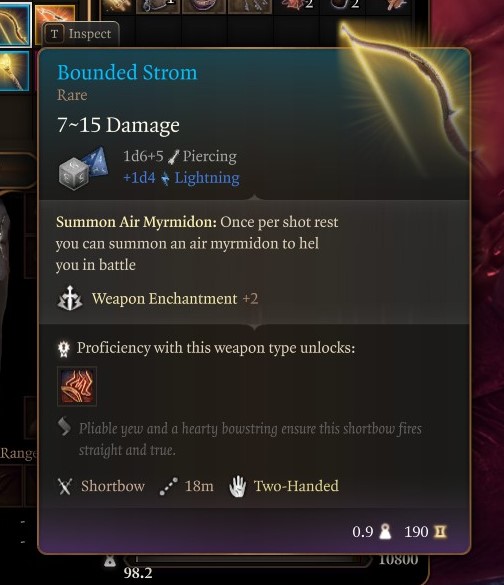Click the 18m range icon
Viewport: 504px width, 585px height.
[168, 487]
